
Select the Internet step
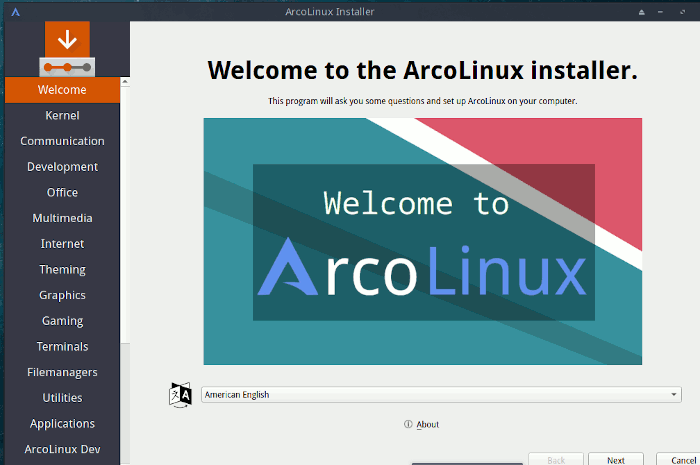point(62,244)
